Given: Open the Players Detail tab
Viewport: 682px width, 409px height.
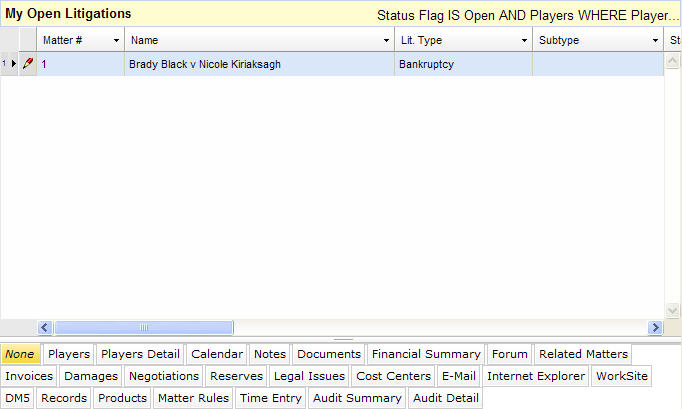Looking at the screenshot, I should pyautogui.click(x=140, y=354).
